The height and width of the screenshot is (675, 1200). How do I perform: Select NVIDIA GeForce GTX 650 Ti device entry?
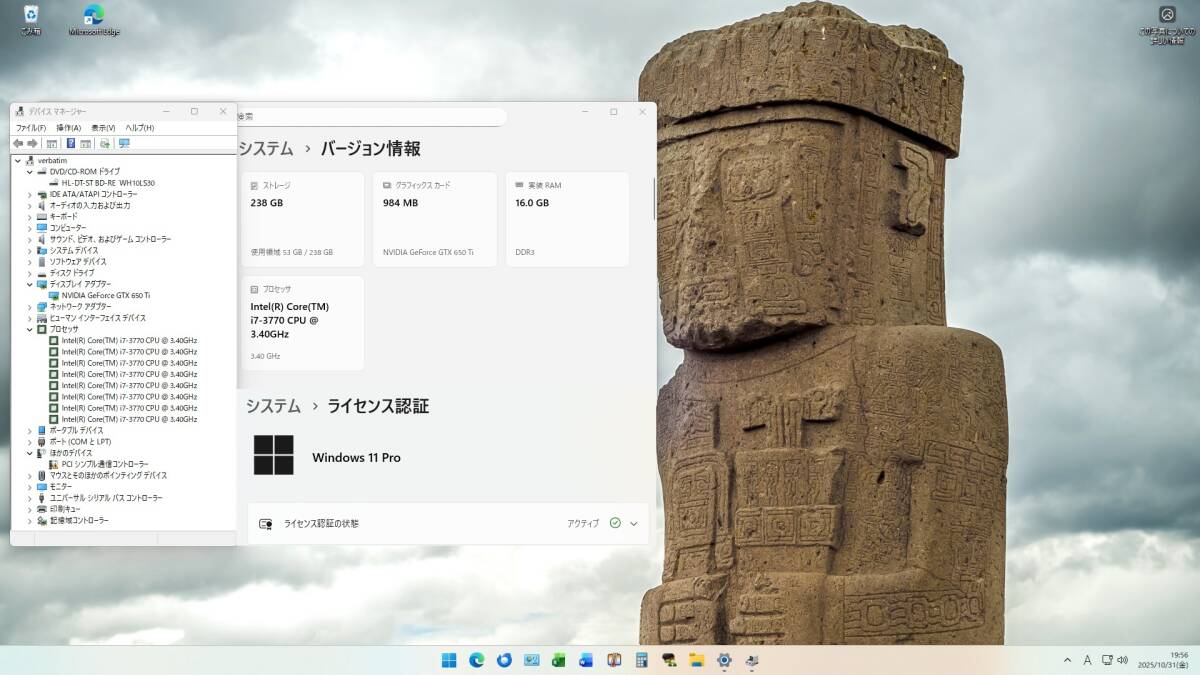pos(105,295)
